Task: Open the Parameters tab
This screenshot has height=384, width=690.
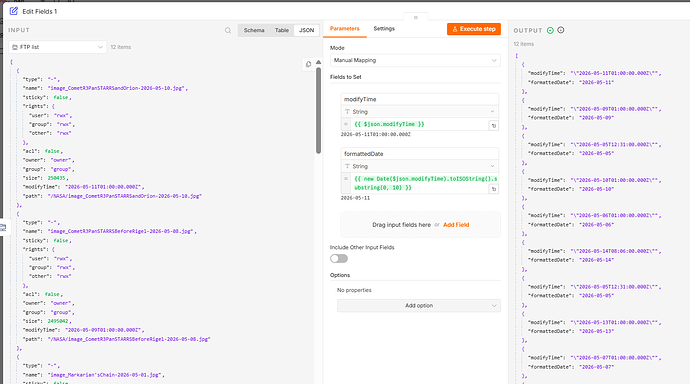Action: (x=345, y=29)
